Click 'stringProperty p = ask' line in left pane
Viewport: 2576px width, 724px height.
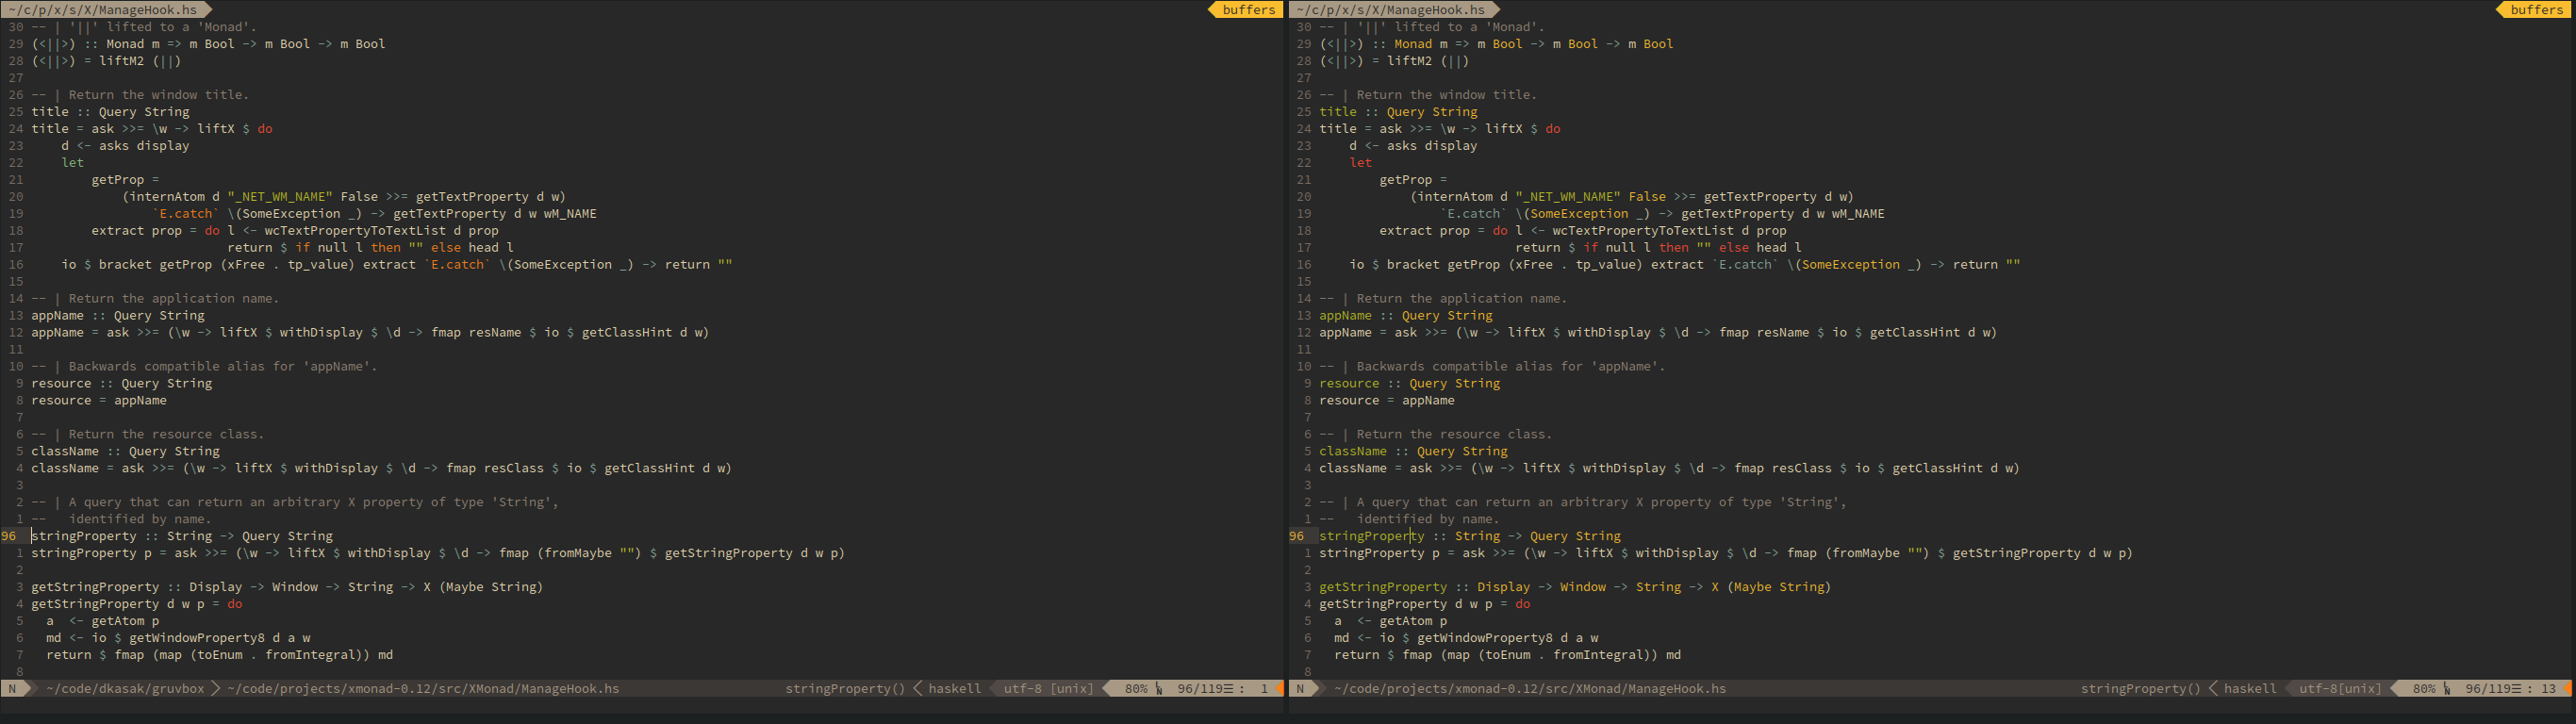pyautogui.click(x=438, y=553)
